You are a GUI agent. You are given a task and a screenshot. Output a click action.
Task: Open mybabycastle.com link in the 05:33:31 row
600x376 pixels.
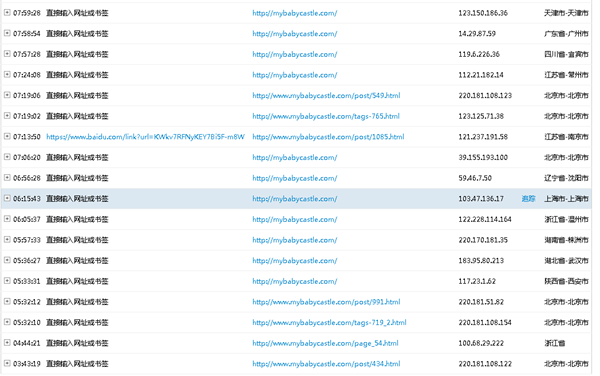pyautogui.click(x=295, y=282)
